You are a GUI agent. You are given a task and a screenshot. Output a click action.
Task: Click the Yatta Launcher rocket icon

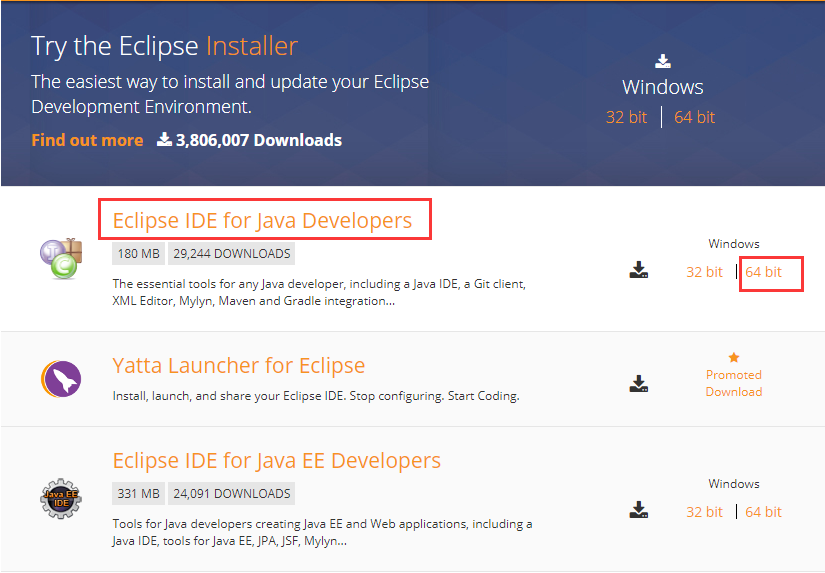(x=61, y=379)
